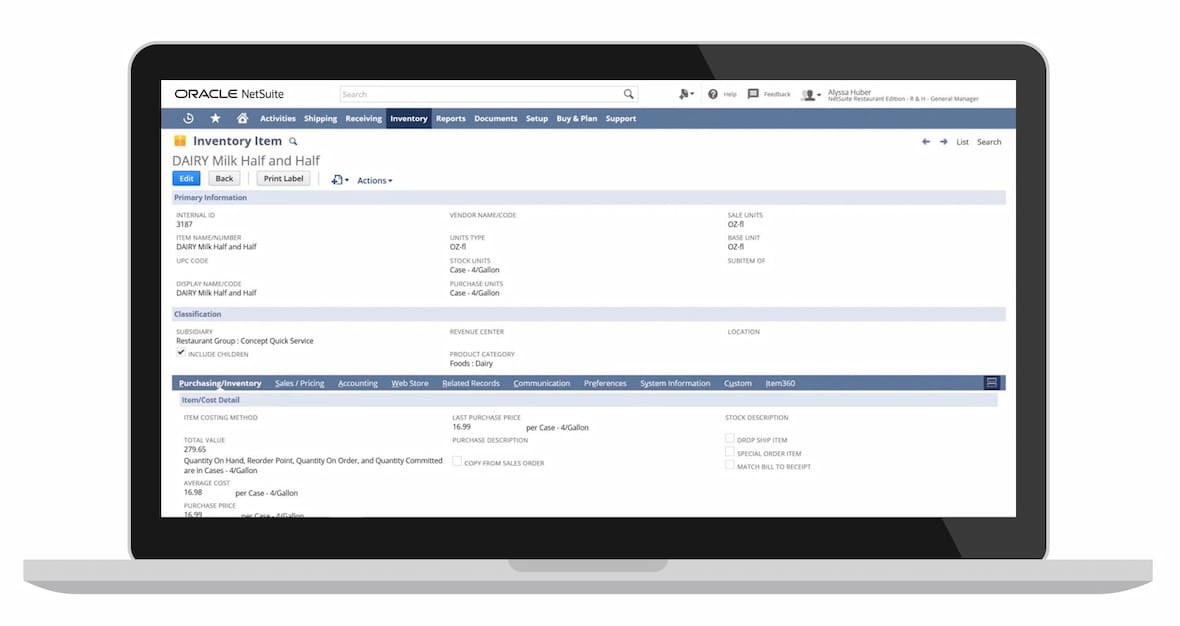Switch to the Communication subtab

click(x=542, y=383)
